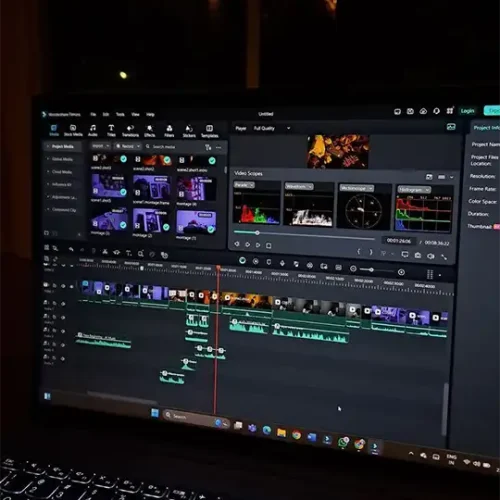The image size is (500, 500).
Task: Click the player volume speaker icon
Action: pyautogui.click(x=431, y=256)
